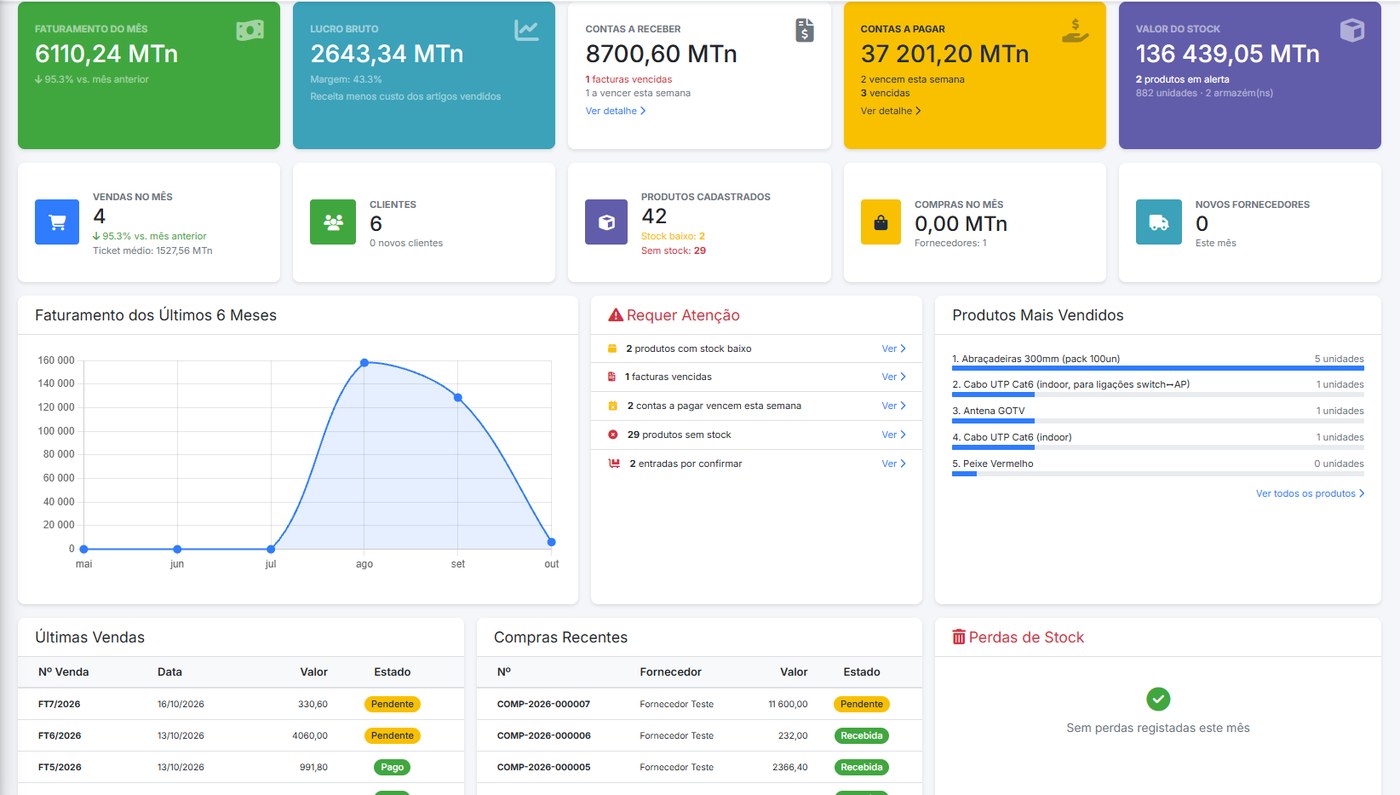Screen dimensions: 1400x795
Task: Follow the Ver todos os produtos link
Action: coord(1310,494)
